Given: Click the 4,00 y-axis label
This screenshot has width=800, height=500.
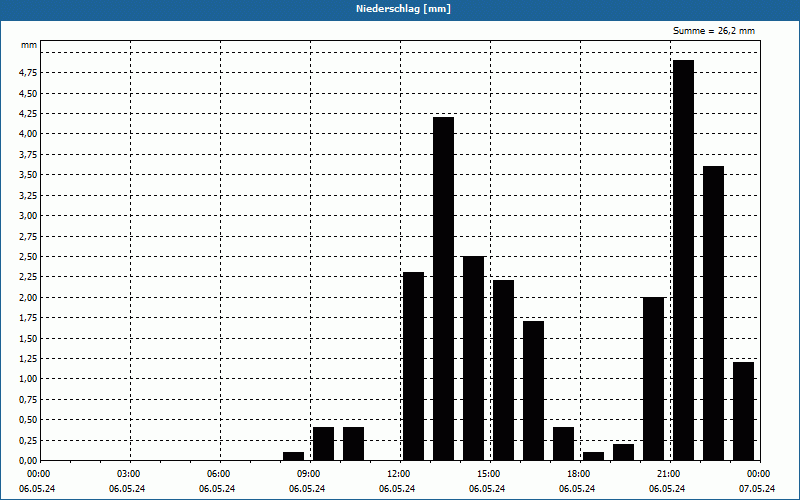Looking at the screenshot, I should coord(28,134).
